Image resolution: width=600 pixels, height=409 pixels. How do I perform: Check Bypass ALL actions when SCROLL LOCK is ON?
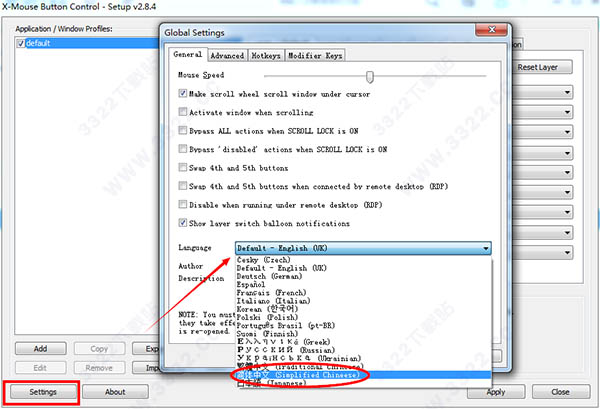click(183, 130)
